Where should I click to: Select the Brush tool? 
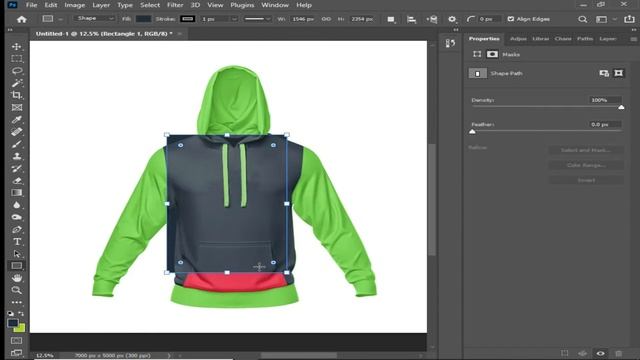tap(17, 144)
